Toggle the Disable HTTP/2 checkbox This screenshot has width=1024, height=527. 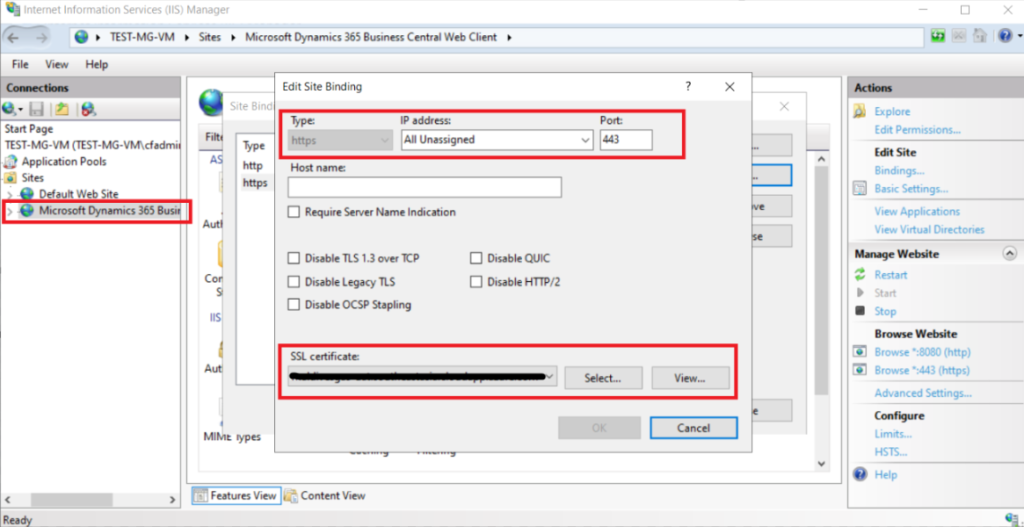coord(476,282)
